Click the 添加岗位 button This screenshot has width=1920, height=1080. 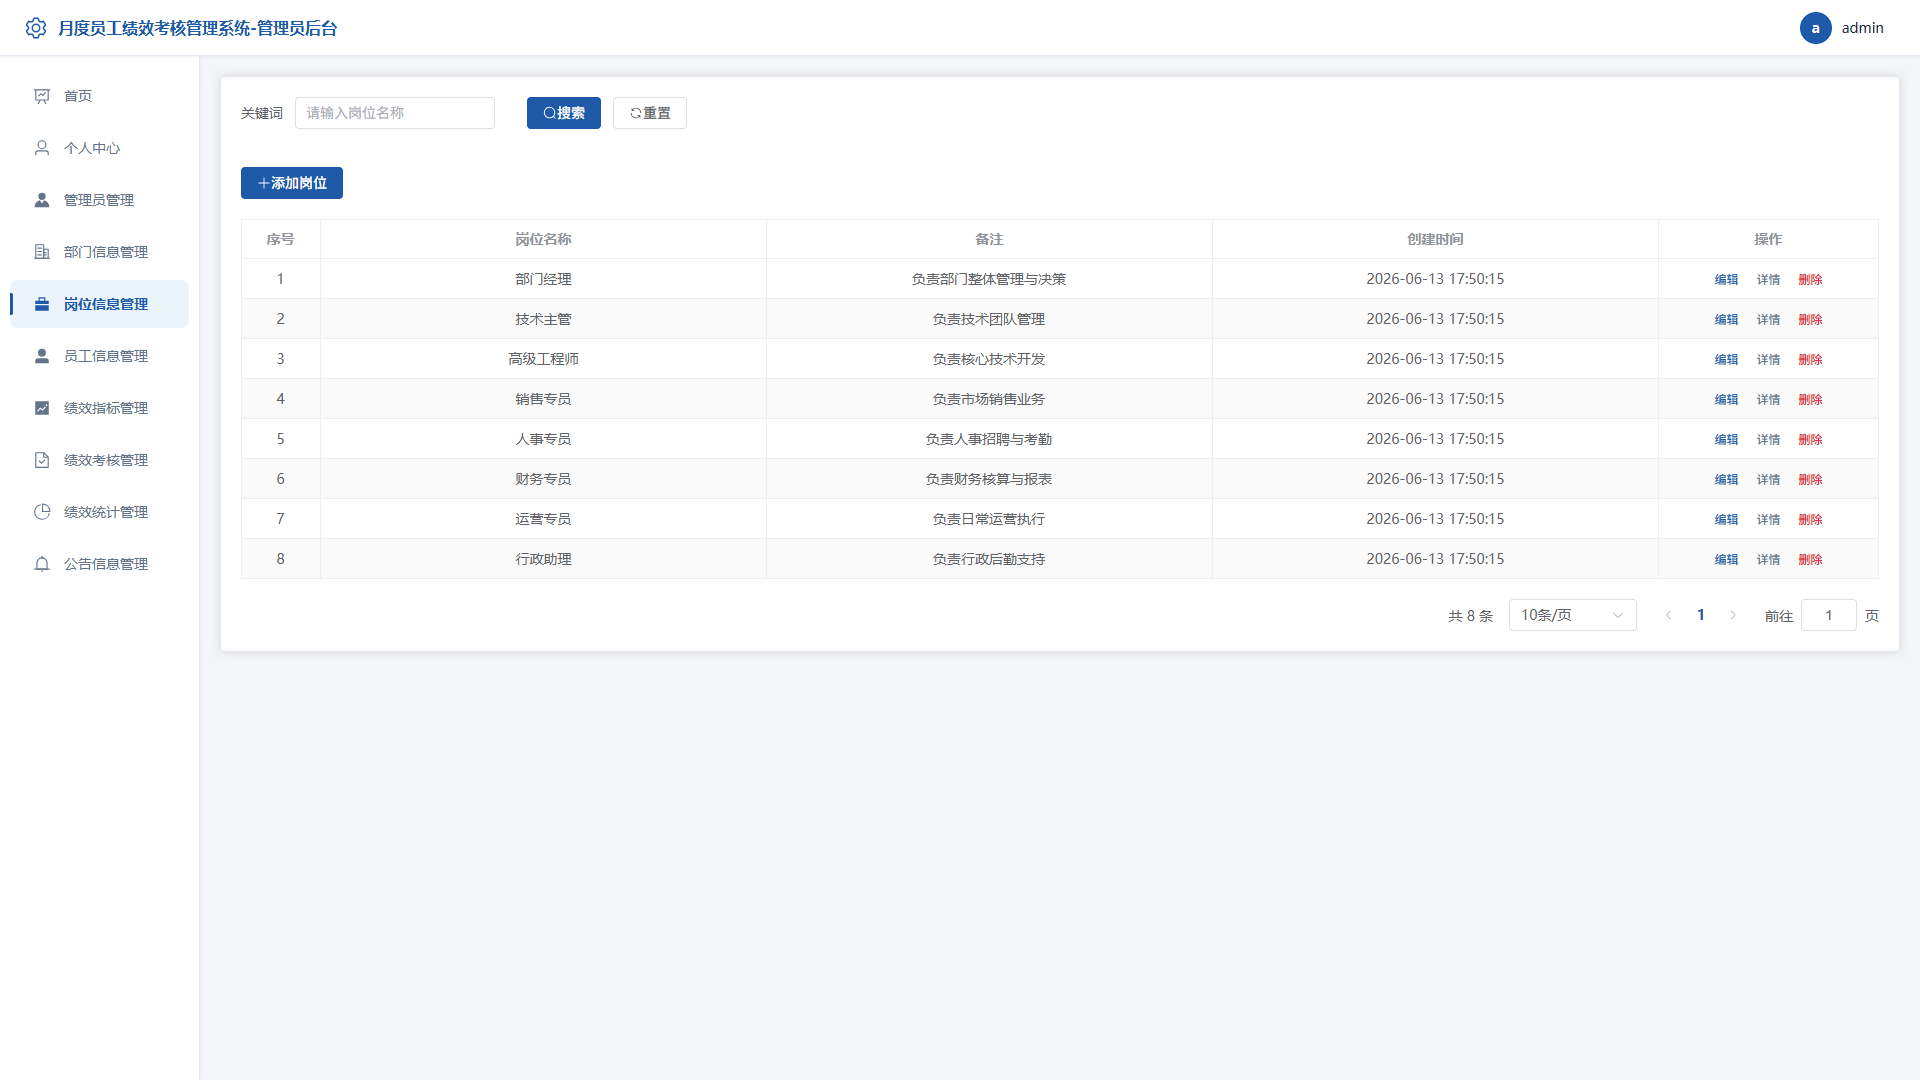(292, 183)
